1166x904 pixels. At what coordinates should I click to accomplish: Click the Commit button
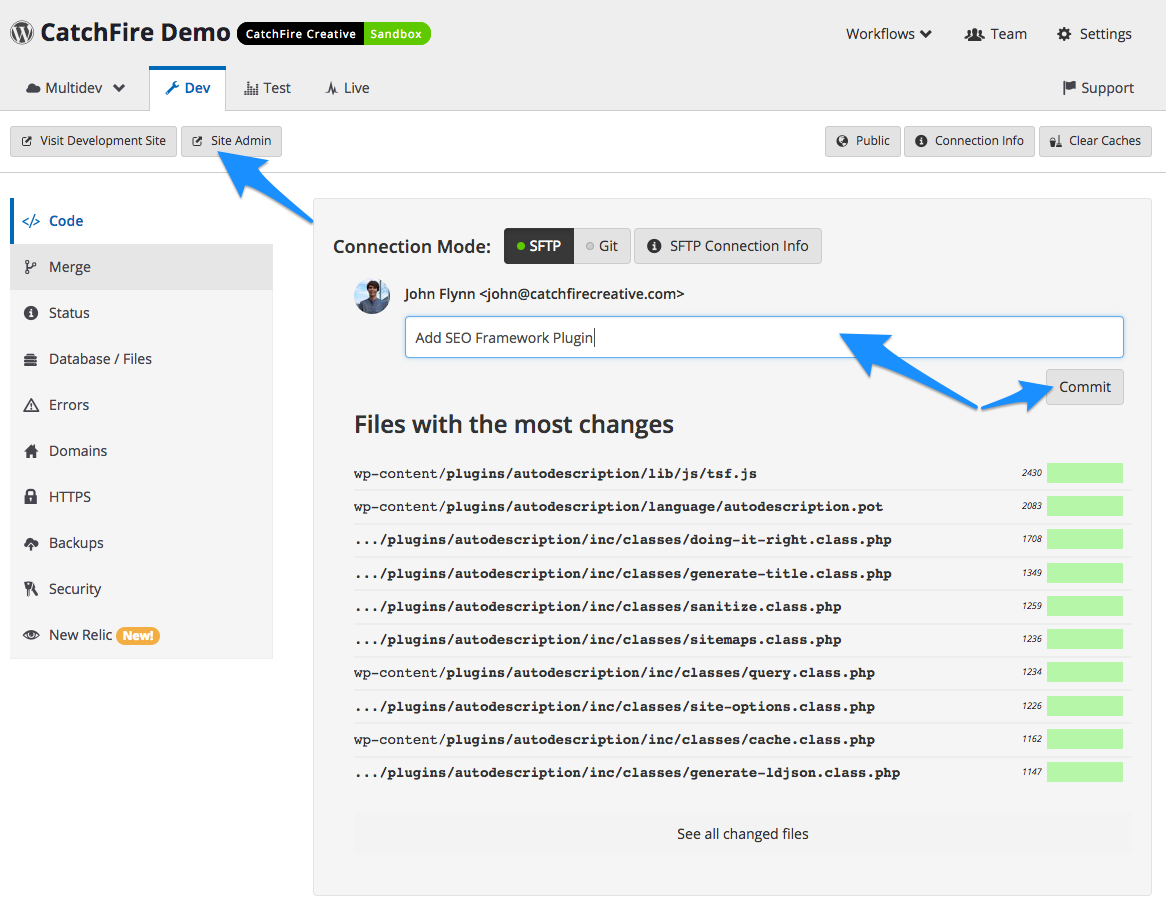click(x=1085, y=387)
